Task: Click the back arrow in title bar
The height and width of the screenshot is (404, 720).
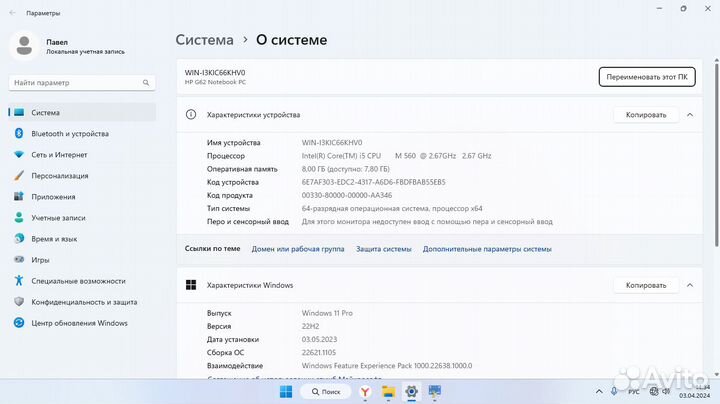Action: 12,13
